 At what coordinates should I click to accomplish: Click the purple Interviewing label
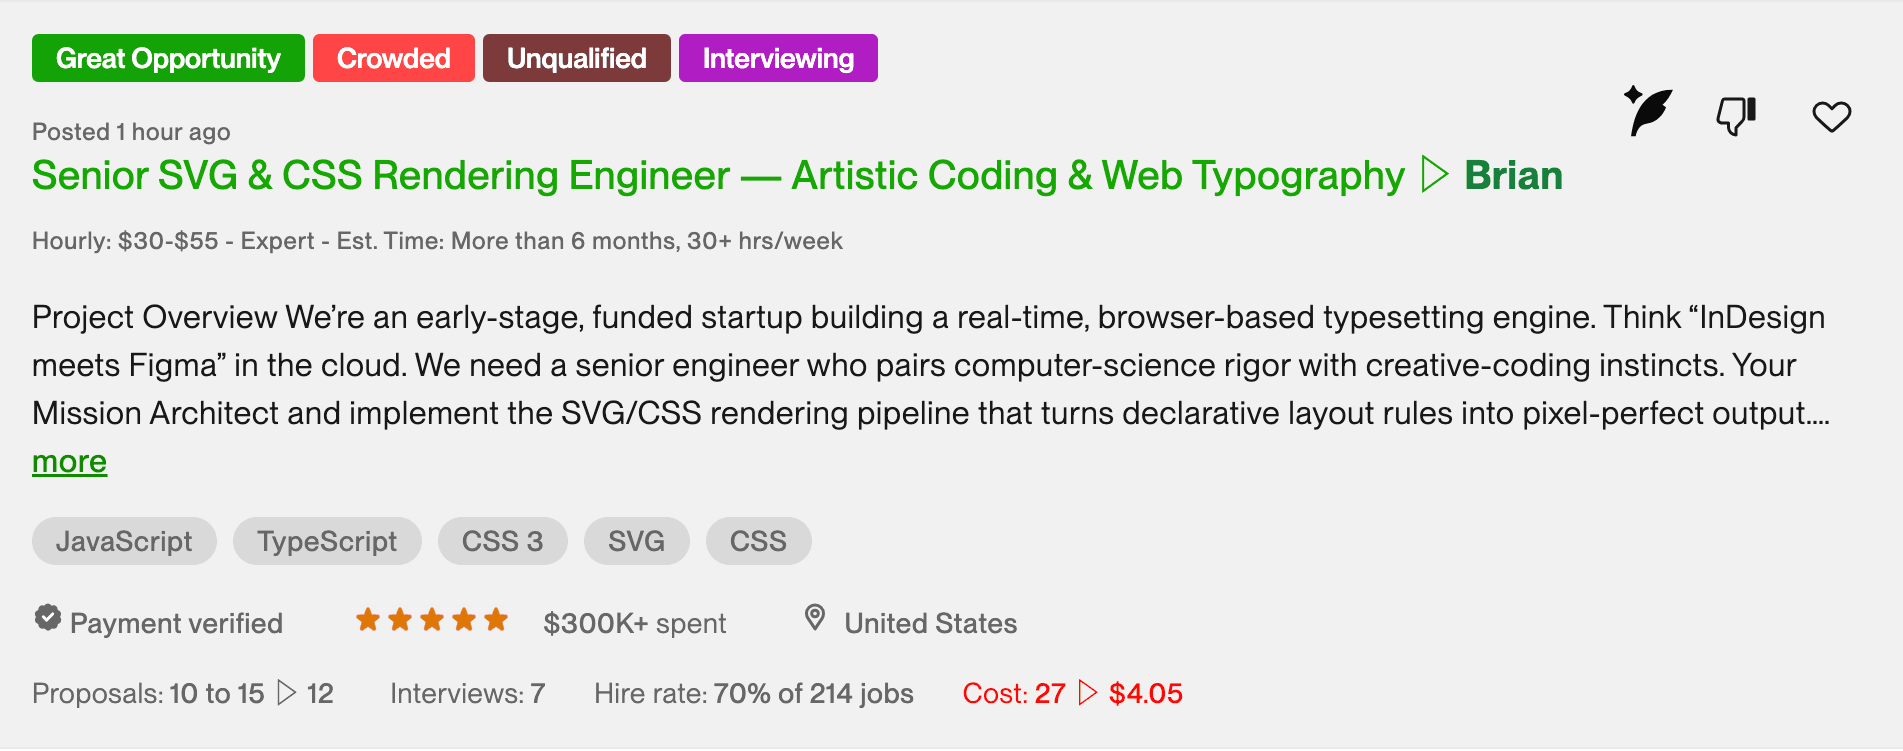point(778,58)
